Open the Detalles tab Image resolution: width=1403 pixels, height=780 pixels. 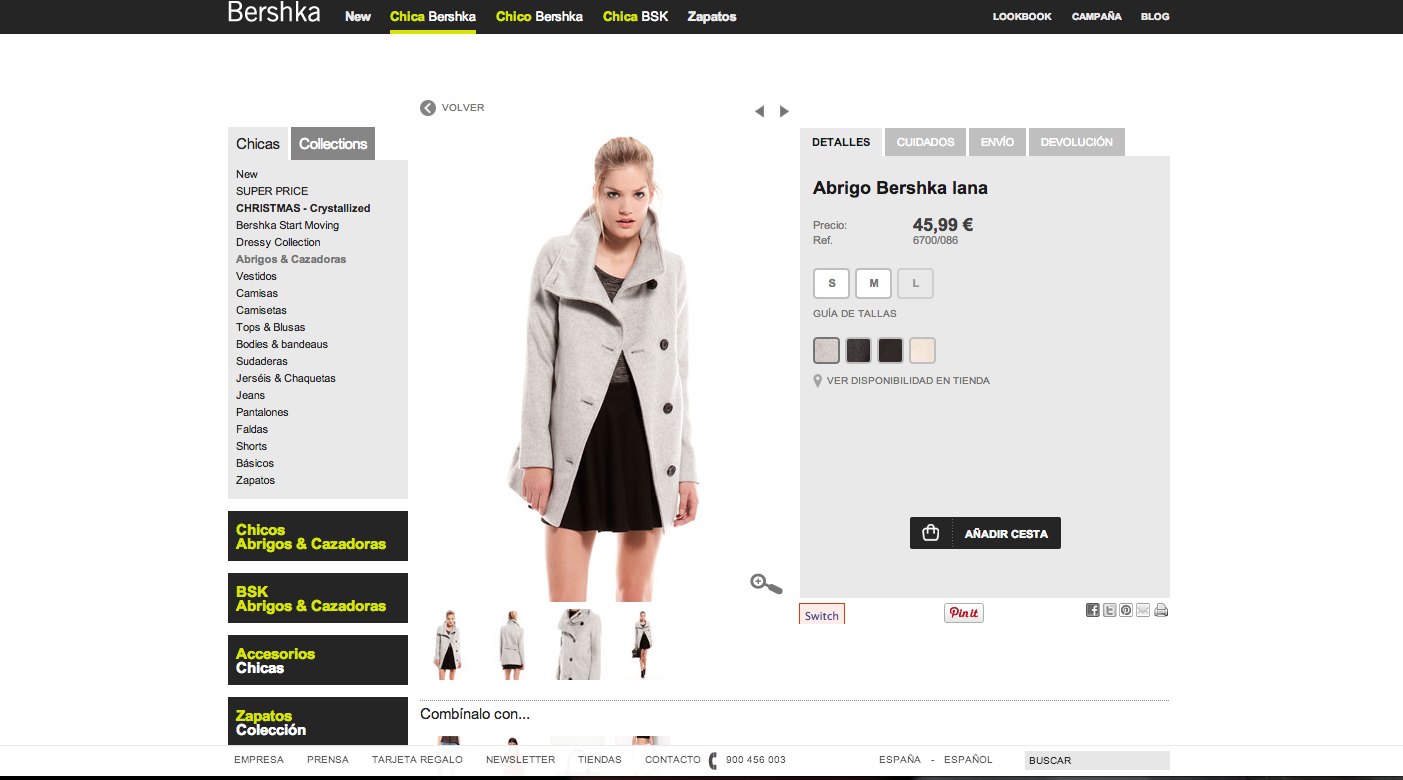[x=841, y=142]
